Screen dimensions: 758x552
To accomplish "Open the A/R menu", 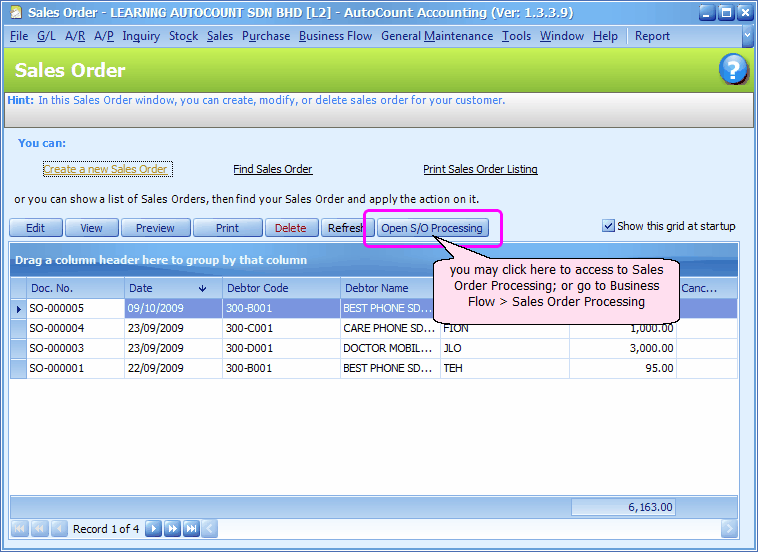I will click(75, 36).
